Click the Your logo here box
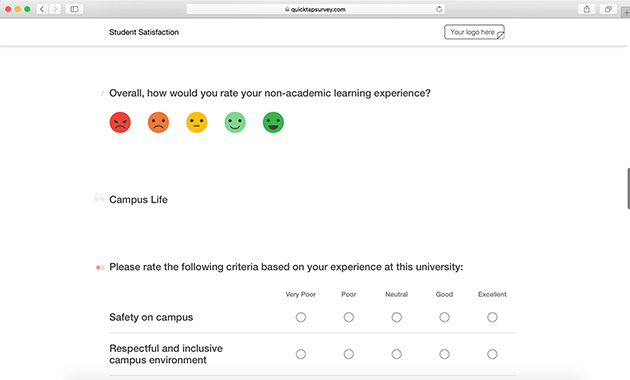The width and height of the screenshot is (630, 380). click(x=474, y=32)
